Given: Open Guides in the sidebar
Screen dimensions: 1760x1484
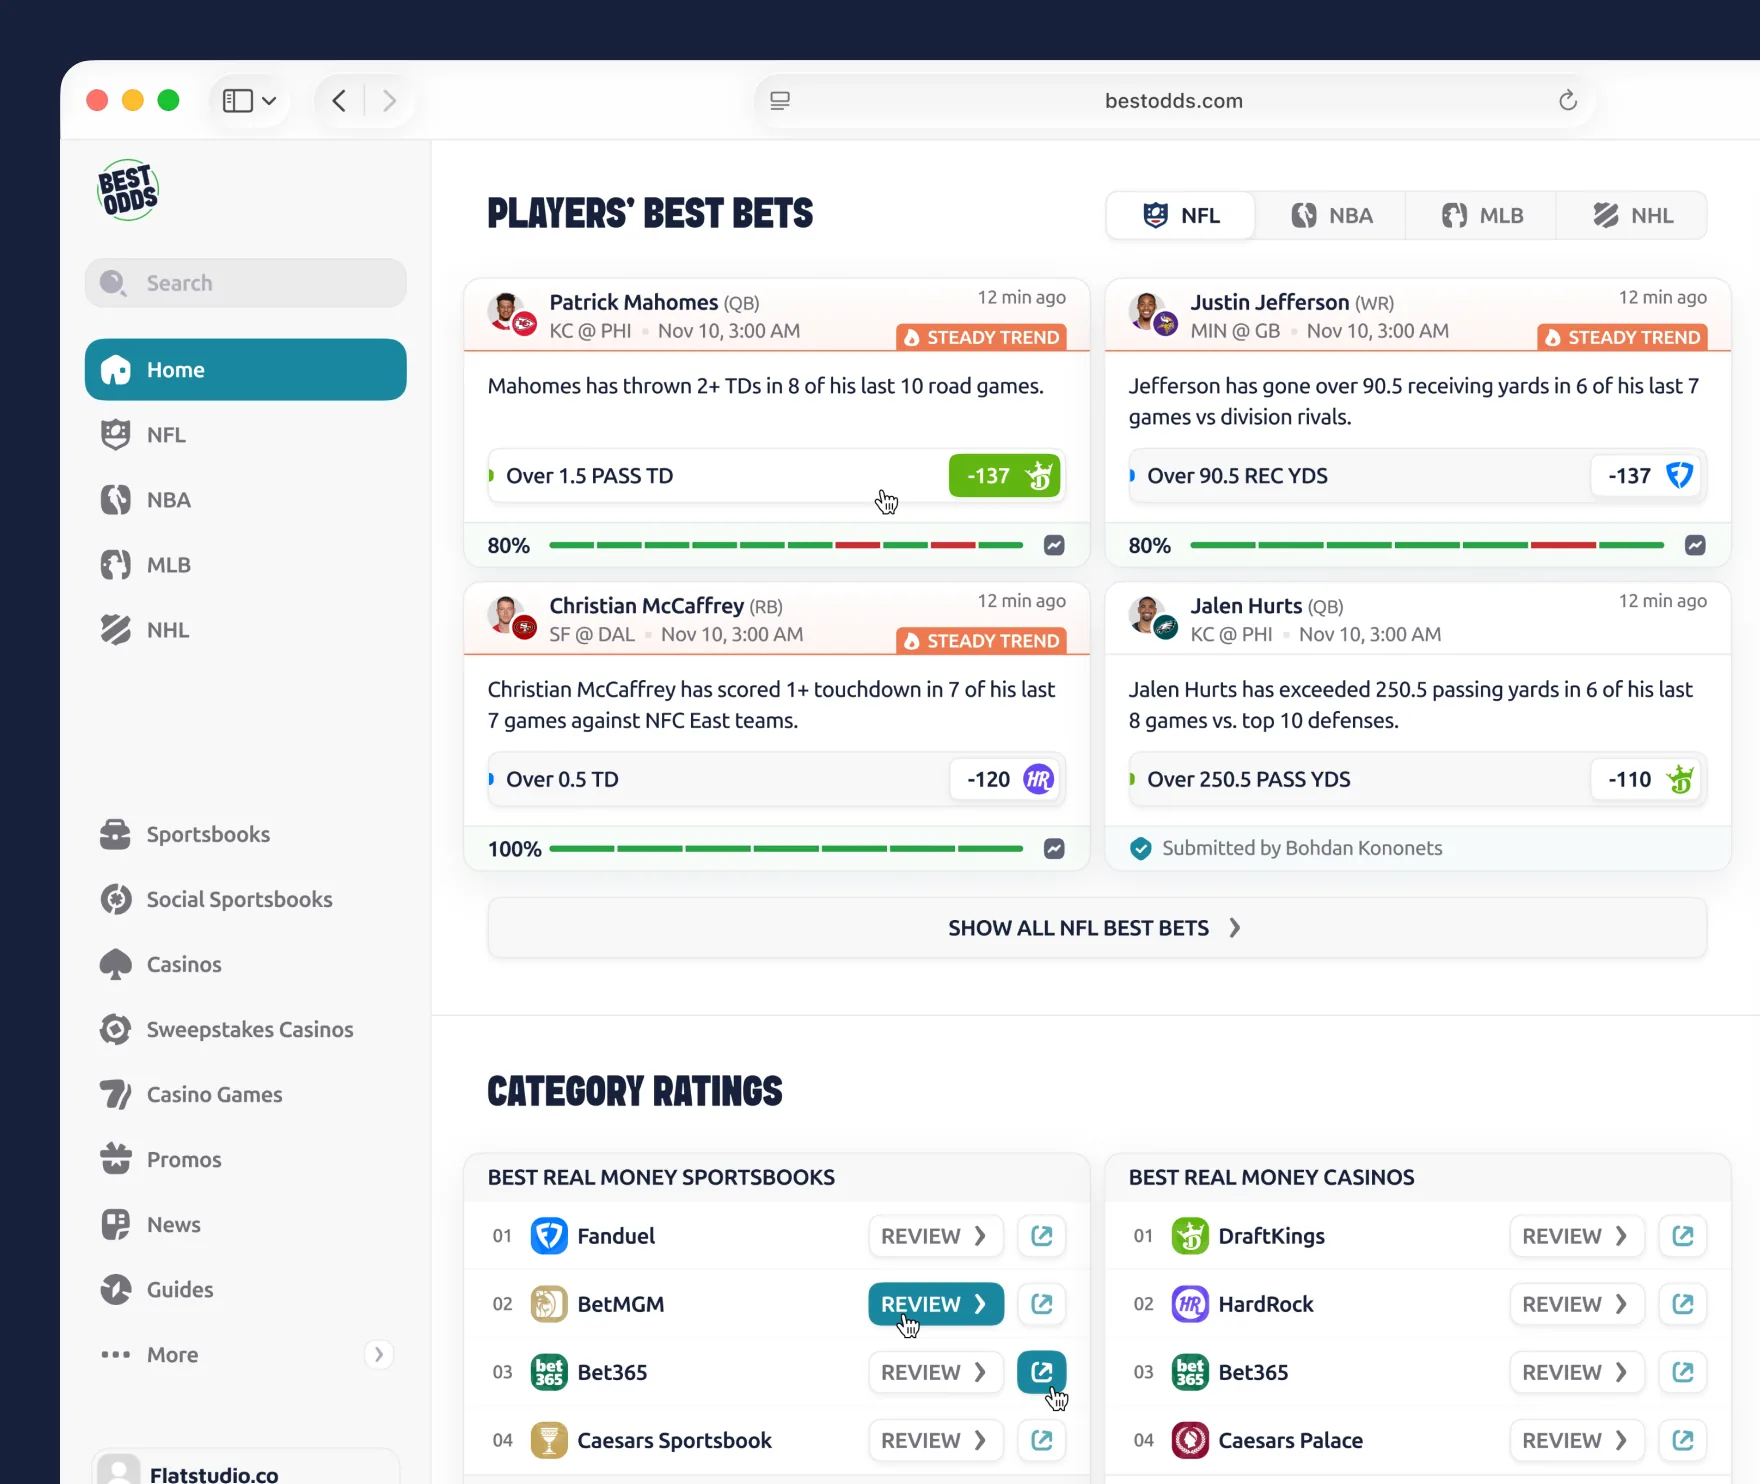Looking at the screenshot, I should (246, 1289).
